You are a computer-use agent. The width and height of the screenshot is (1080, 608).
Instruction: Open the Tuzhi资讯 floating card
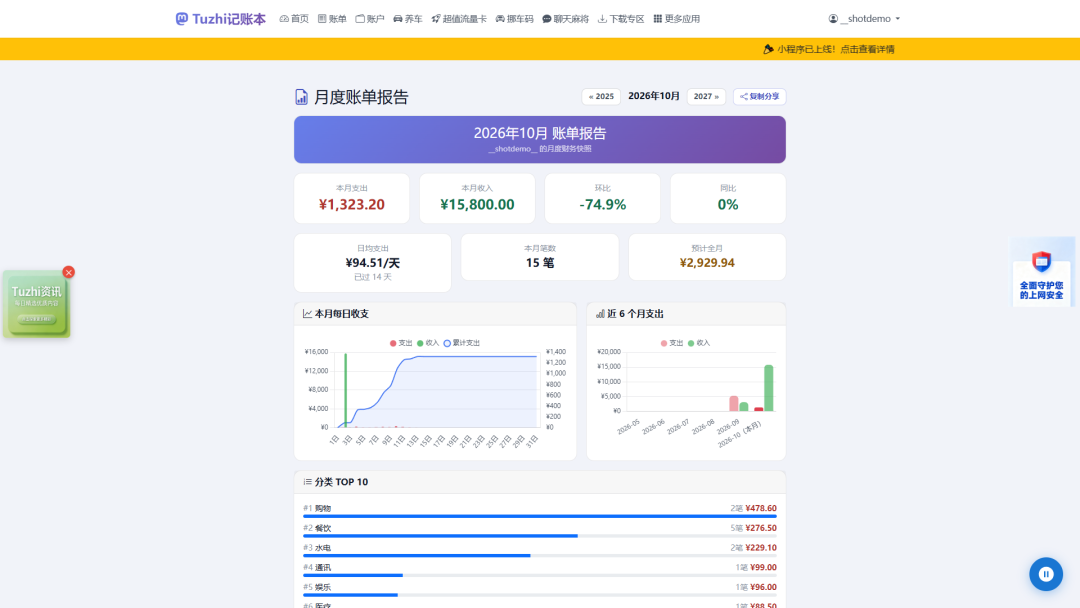point(37,304)
